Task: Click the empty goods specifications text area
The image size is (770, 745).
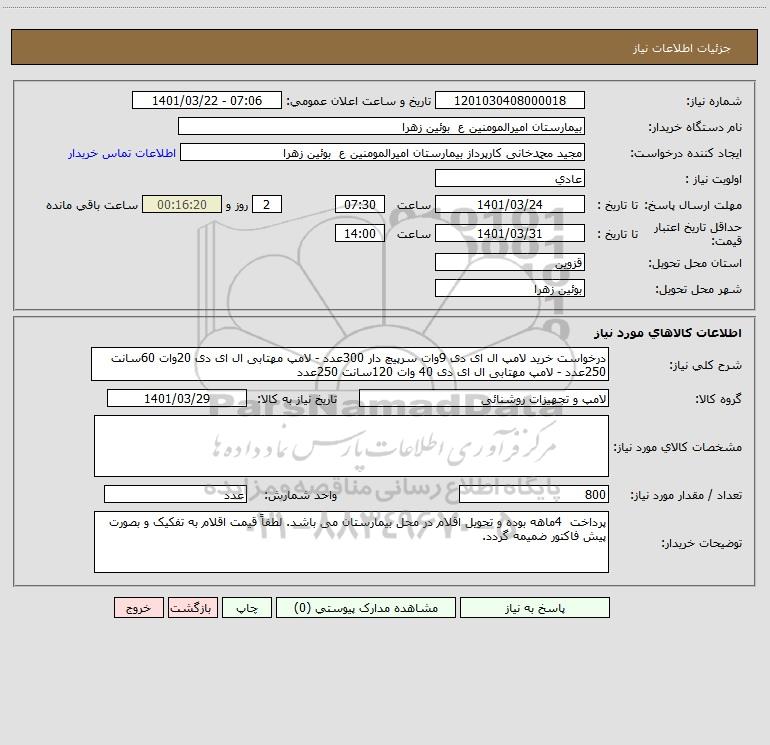Action: [x=351, y=446]
